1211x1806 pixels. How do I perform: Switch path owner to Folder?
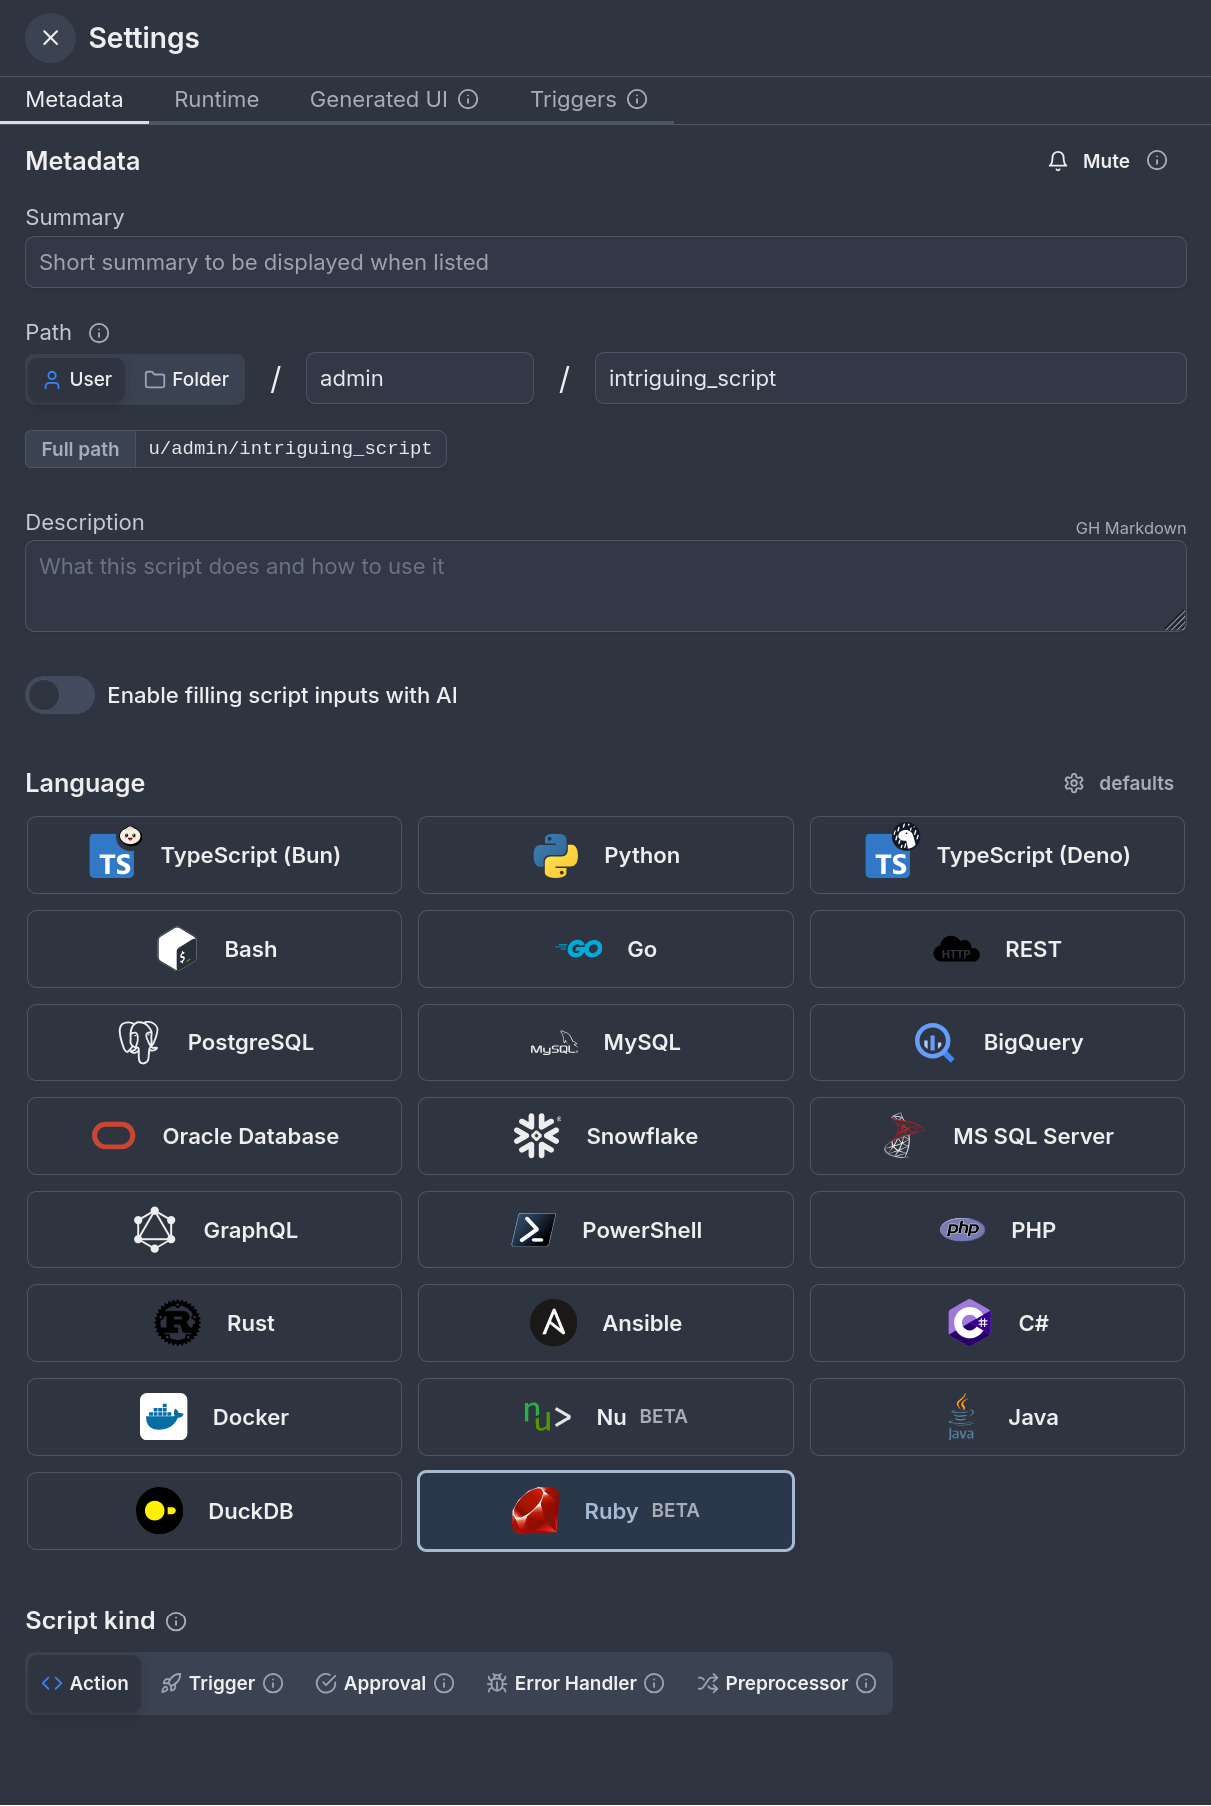click(x=187, y=379)
